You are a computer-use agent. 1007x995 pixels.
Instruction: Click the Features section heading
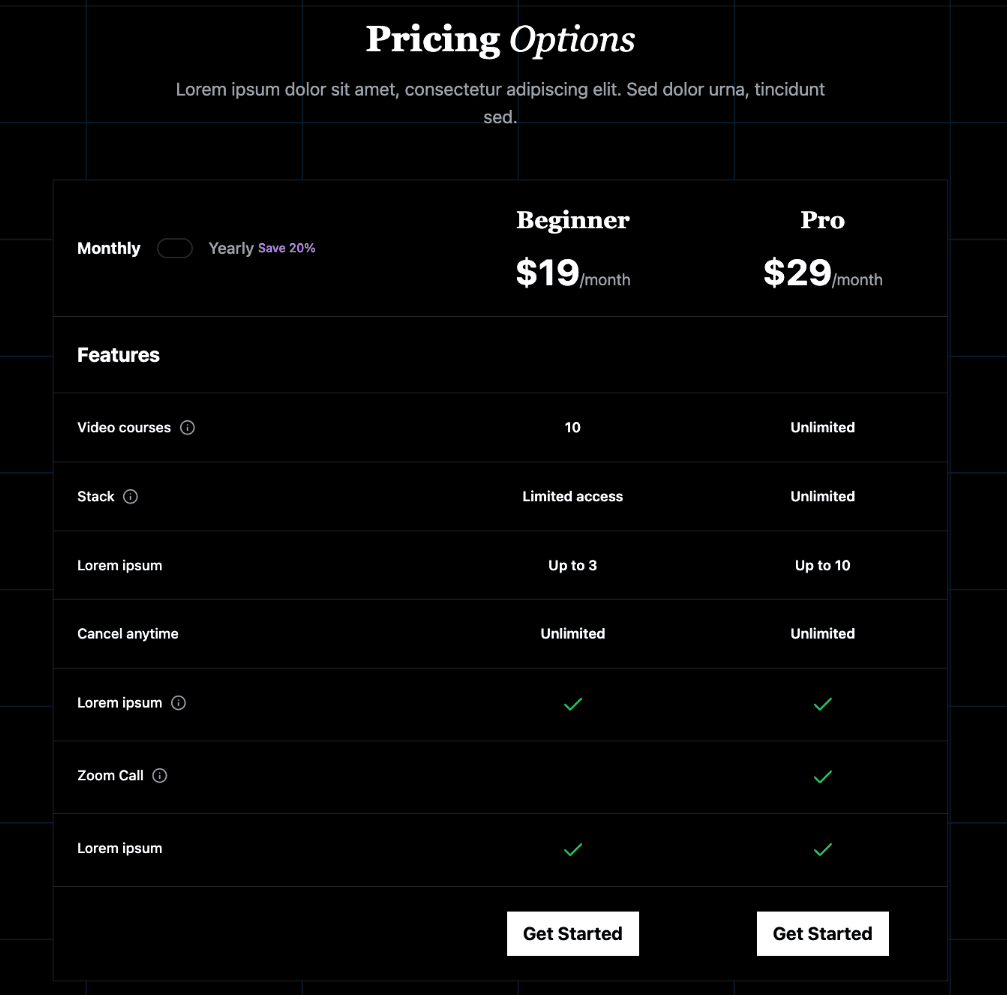click(x=117, y=355)
